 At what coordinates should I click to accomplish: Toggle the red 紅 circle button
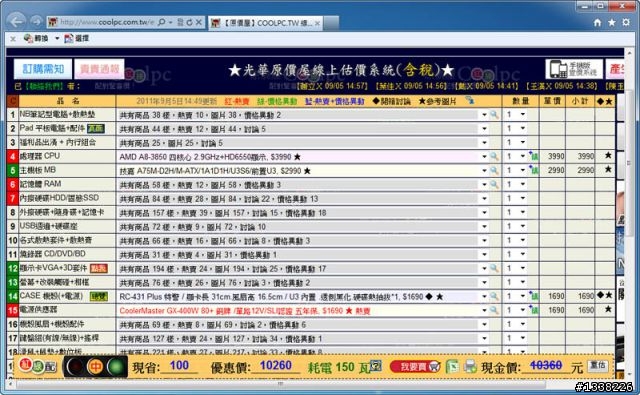pyautogui.click(x=25, y=364)
